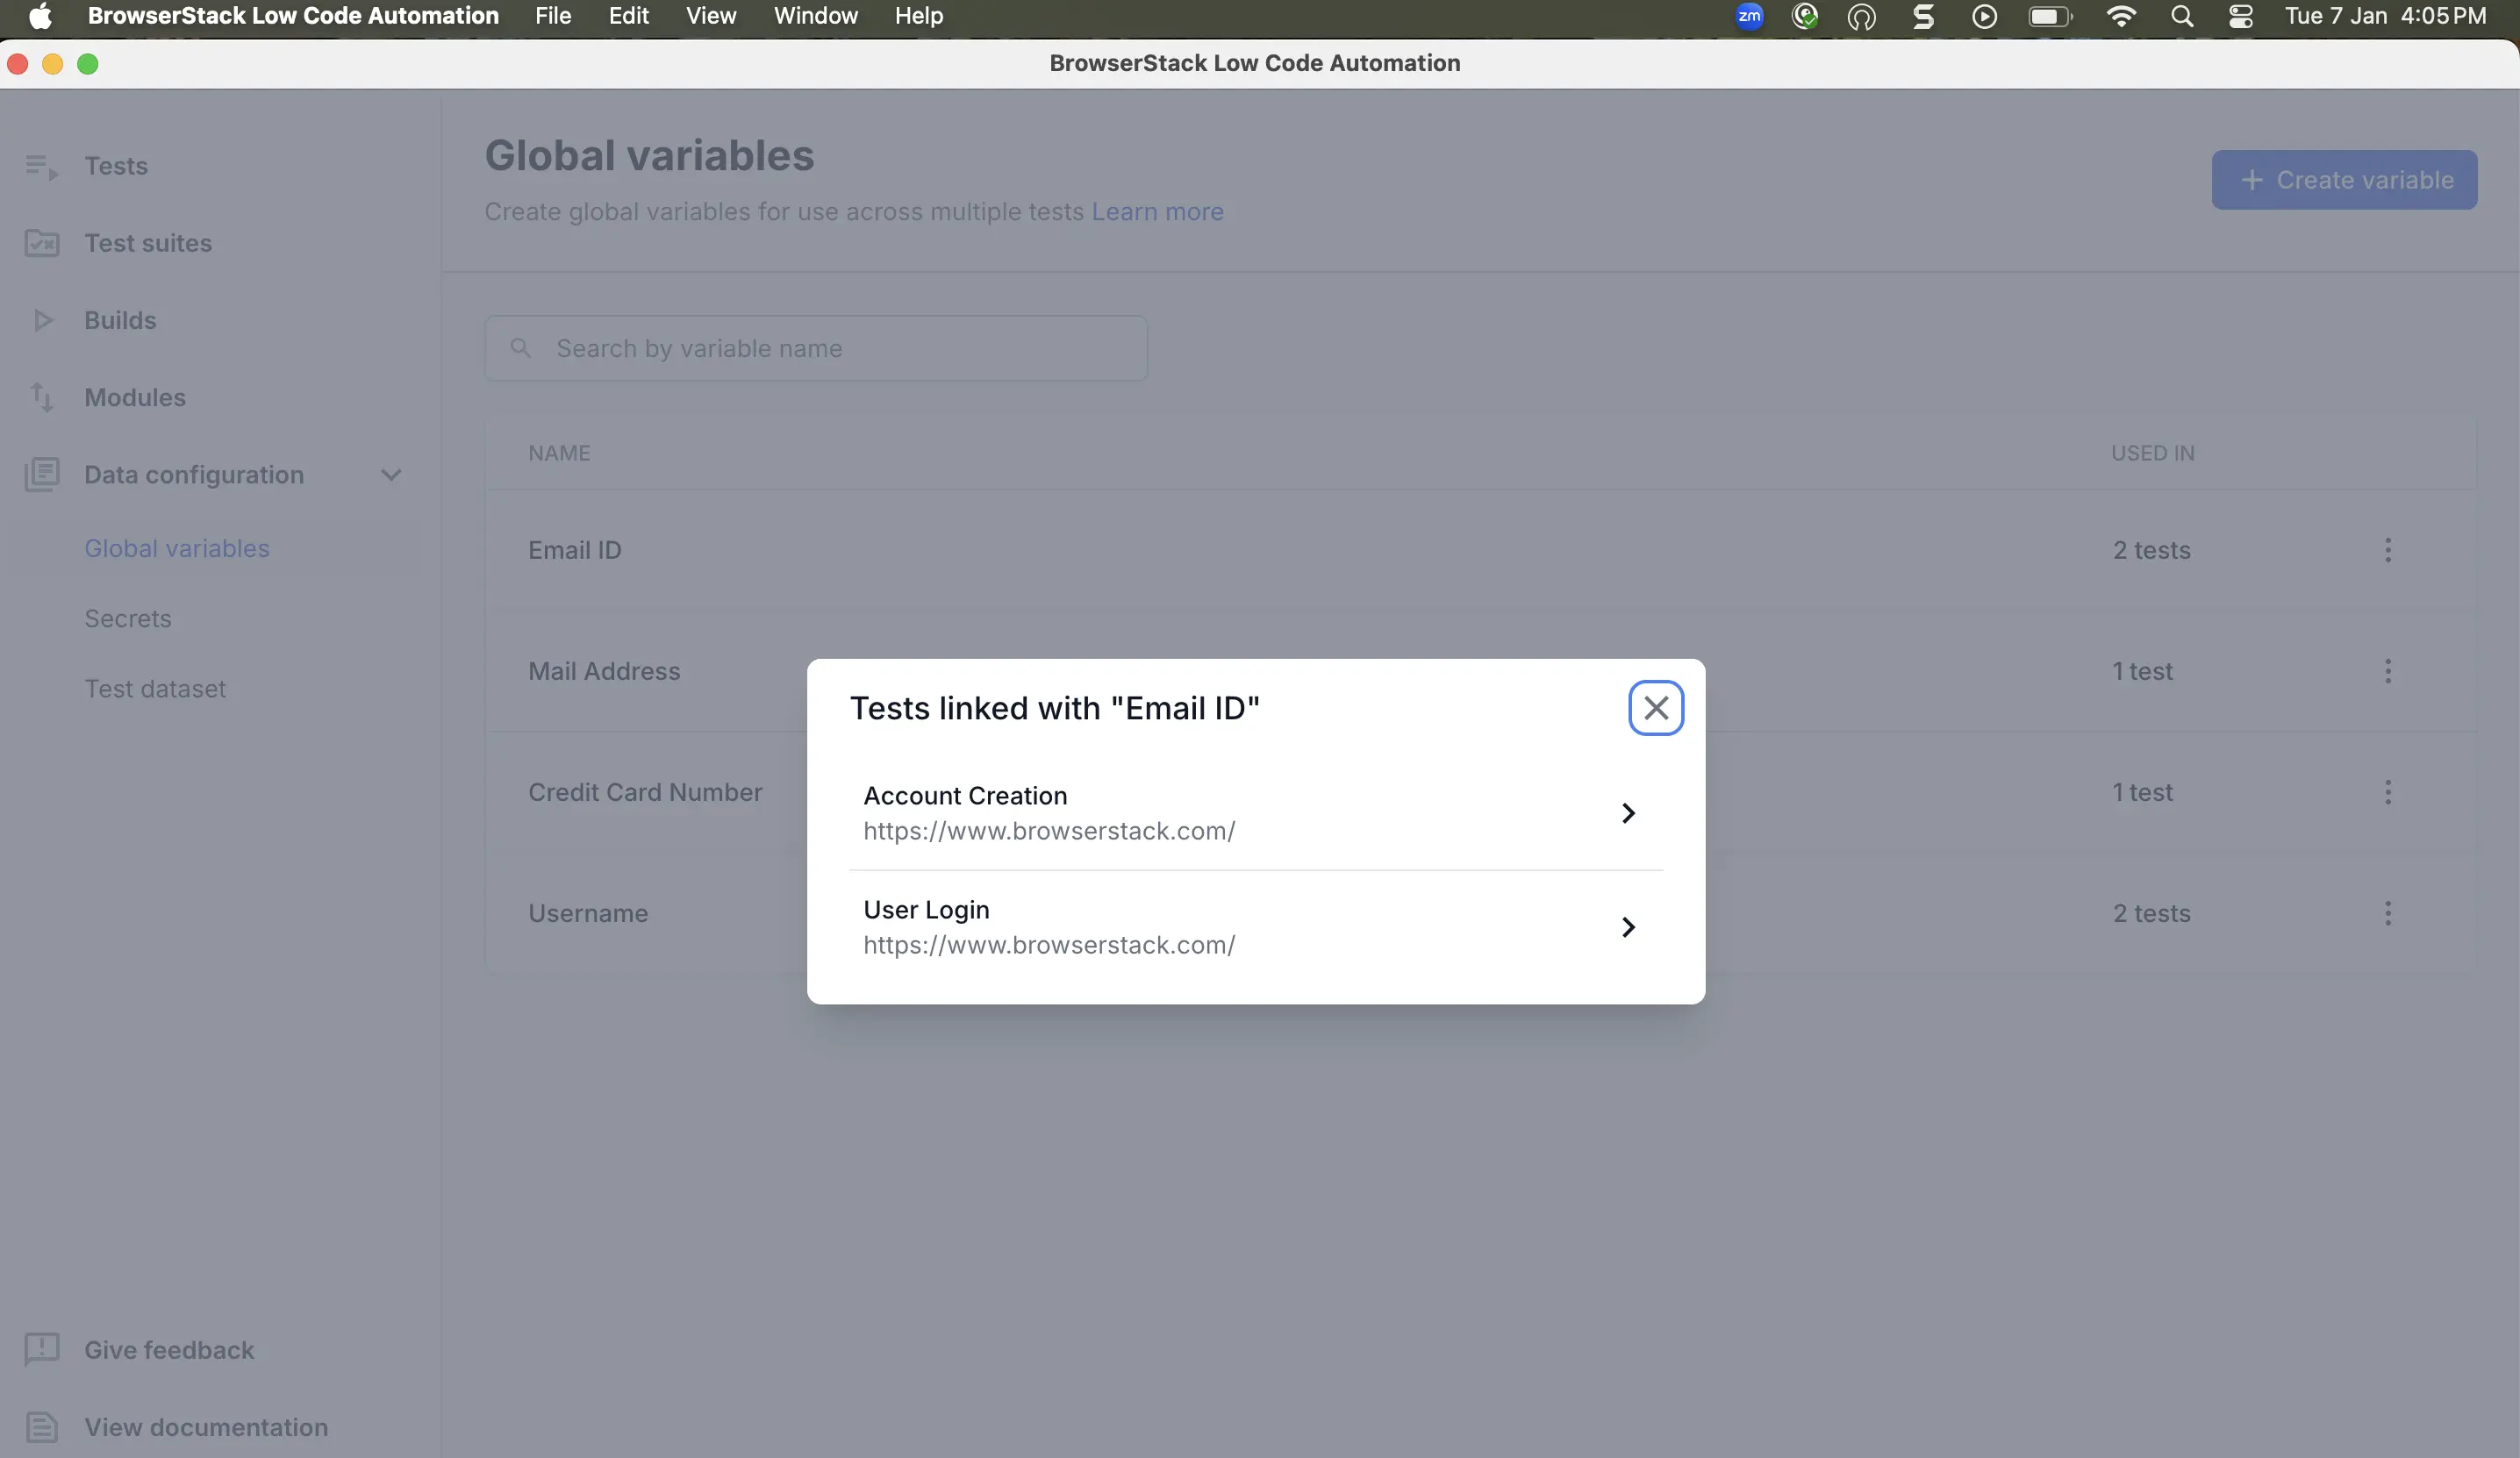This screenshot has width=2520, height=1458.
Task: Open Account Creation test chevron arrow
Action: (x=1628, y=813)
